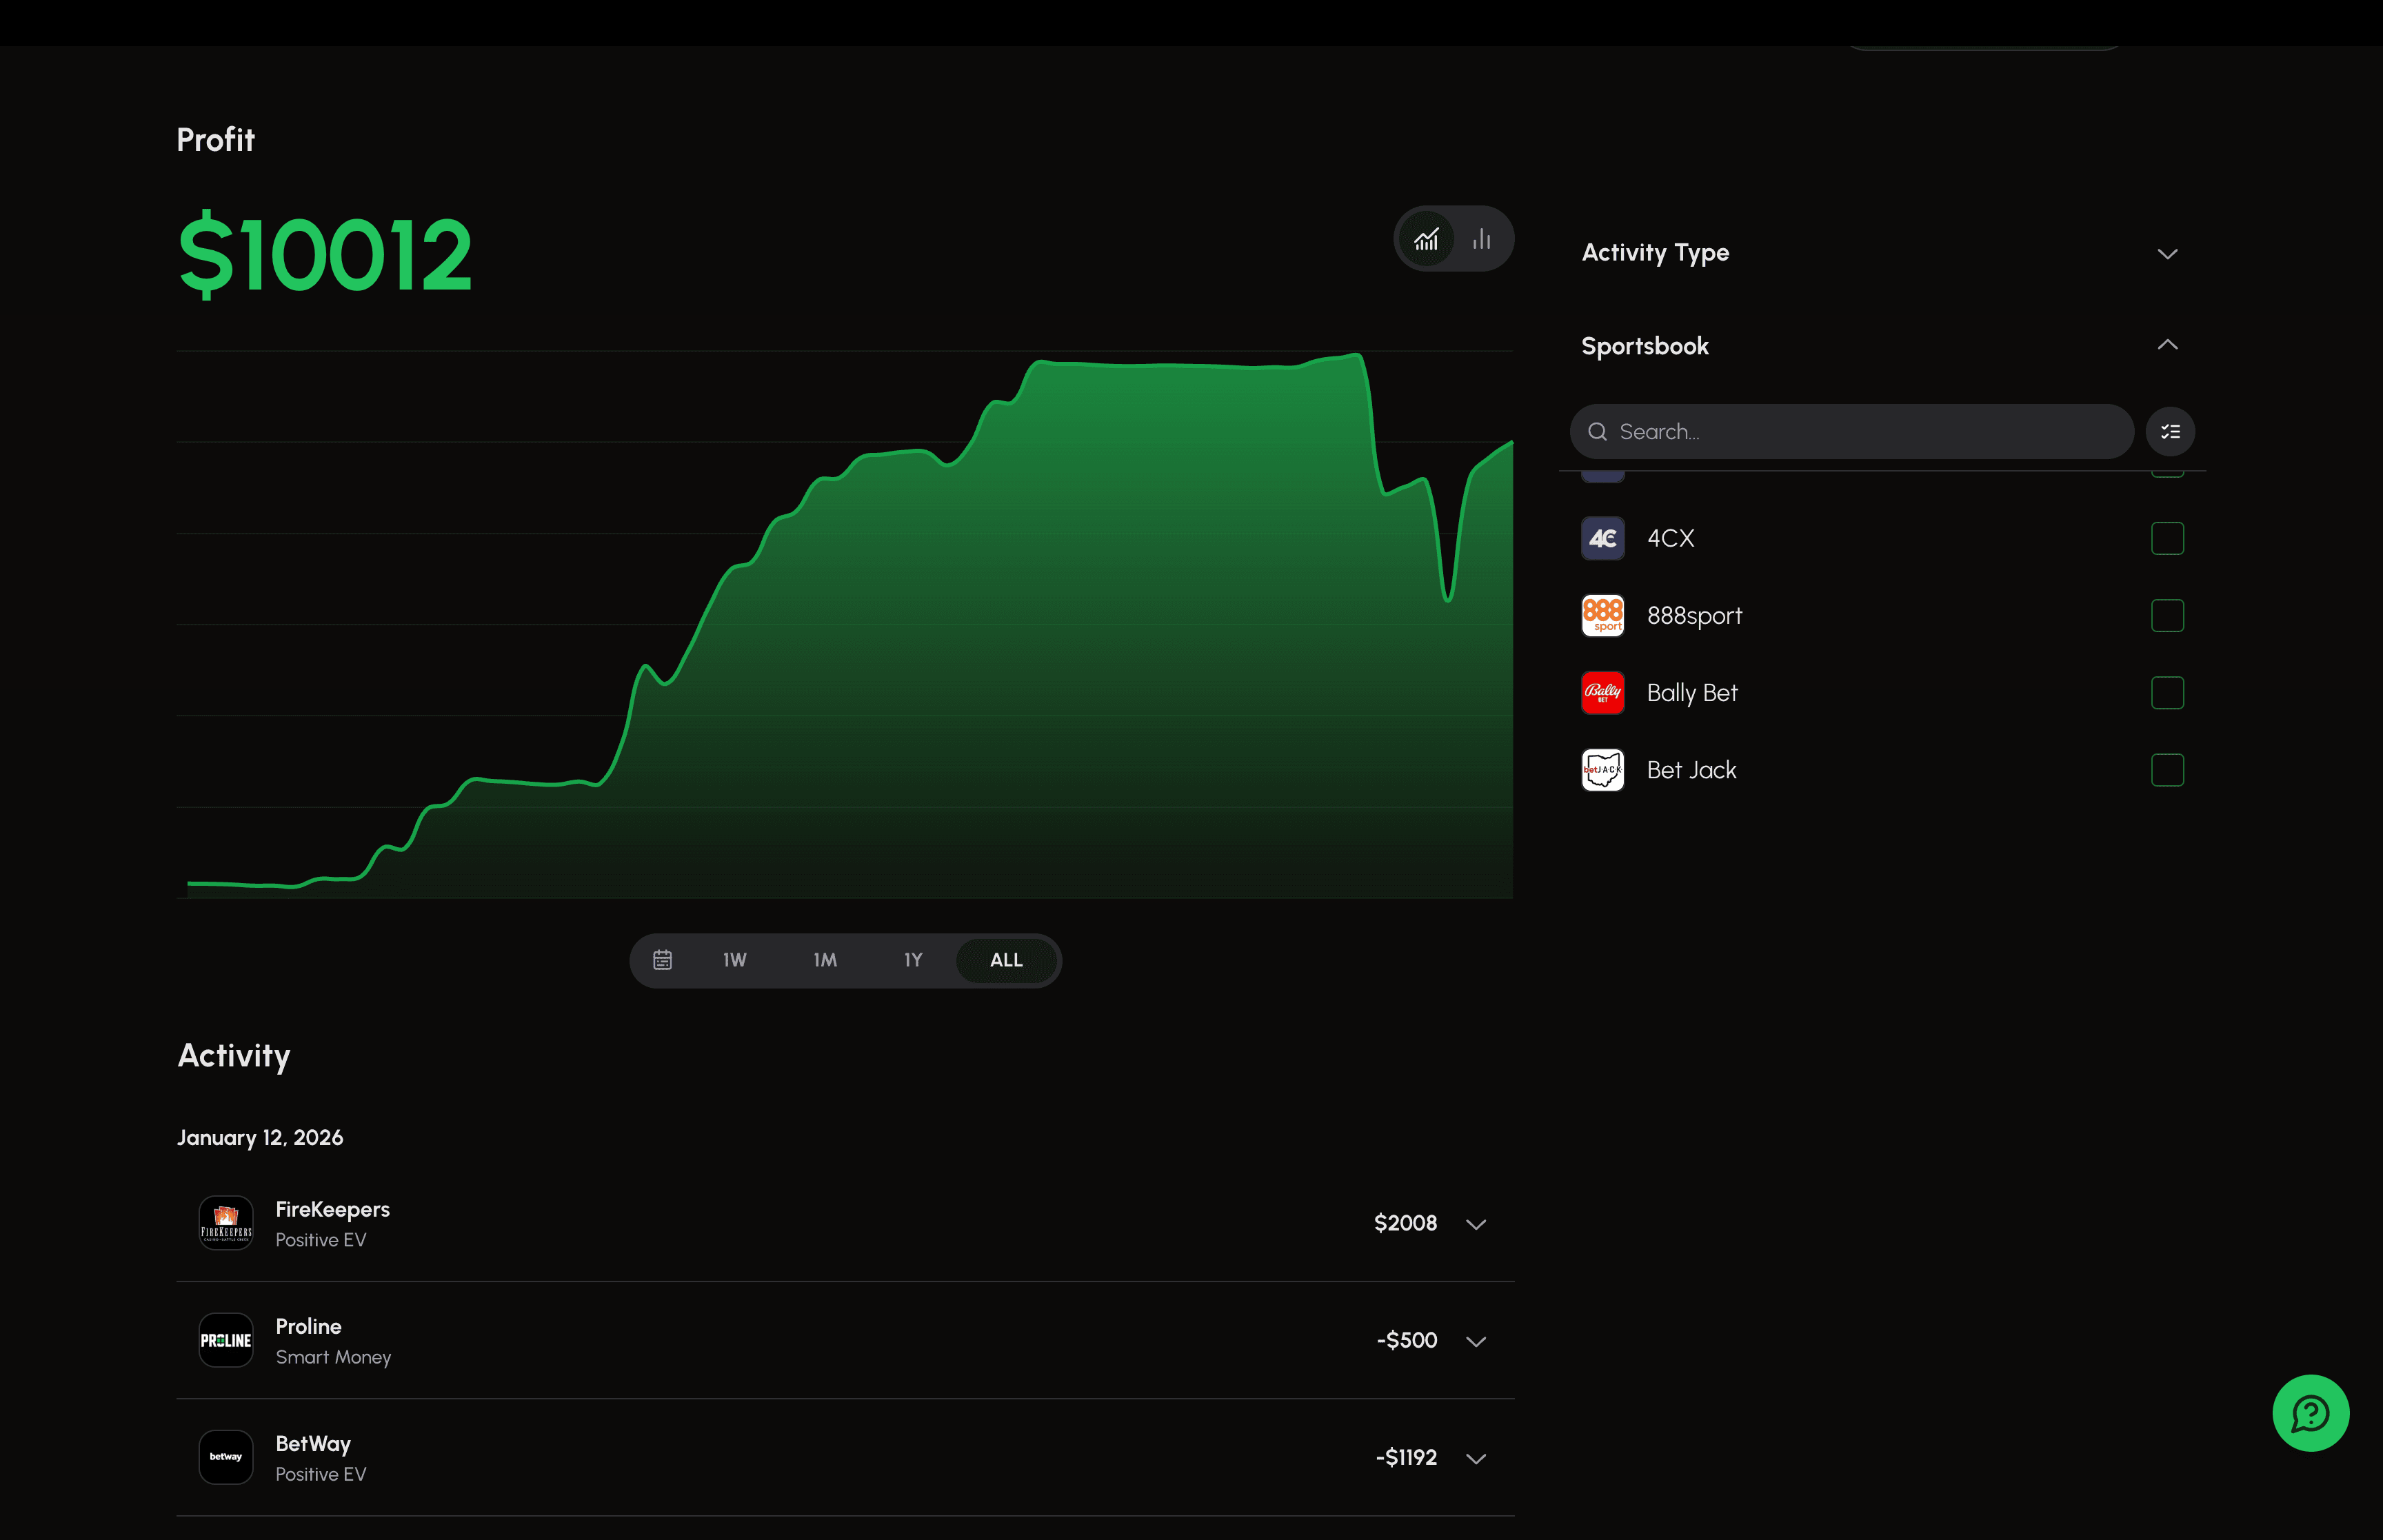
Task: Open the calendar date picker
Action: pyautogui.click(x=663, y=959)
